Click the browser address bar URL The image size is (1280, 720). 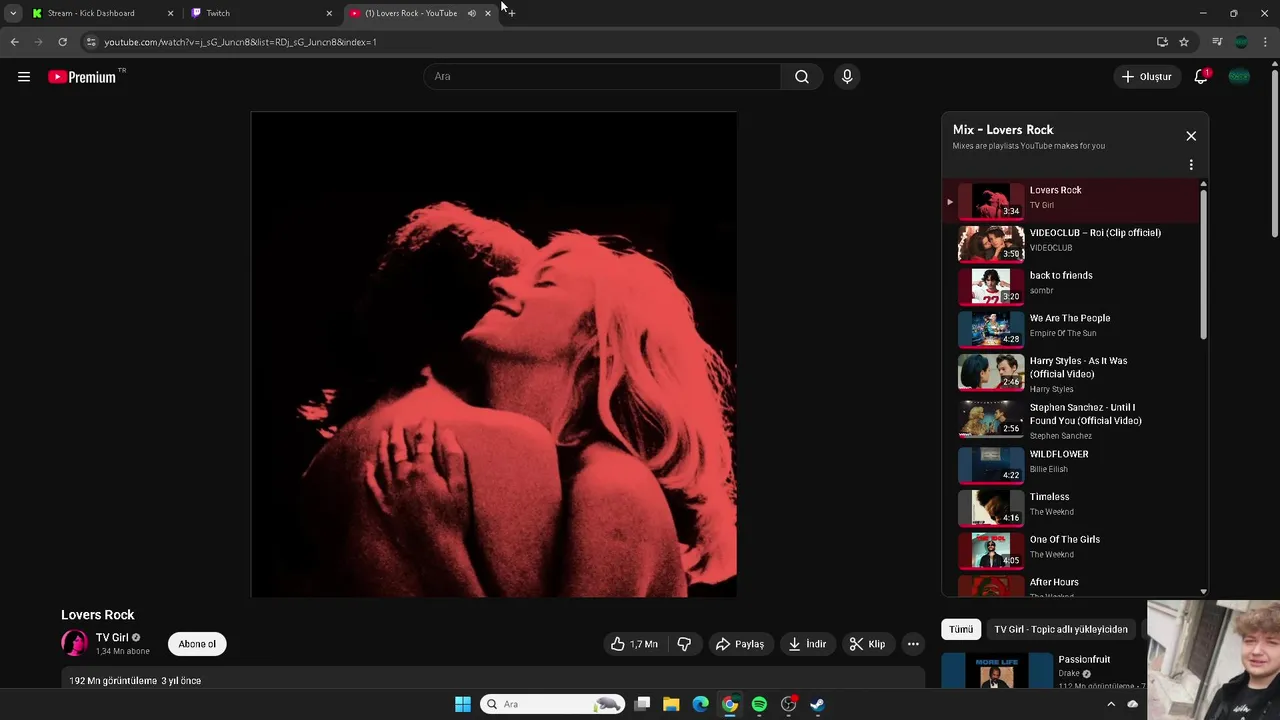pyautogui.click(x=240, y=42)
